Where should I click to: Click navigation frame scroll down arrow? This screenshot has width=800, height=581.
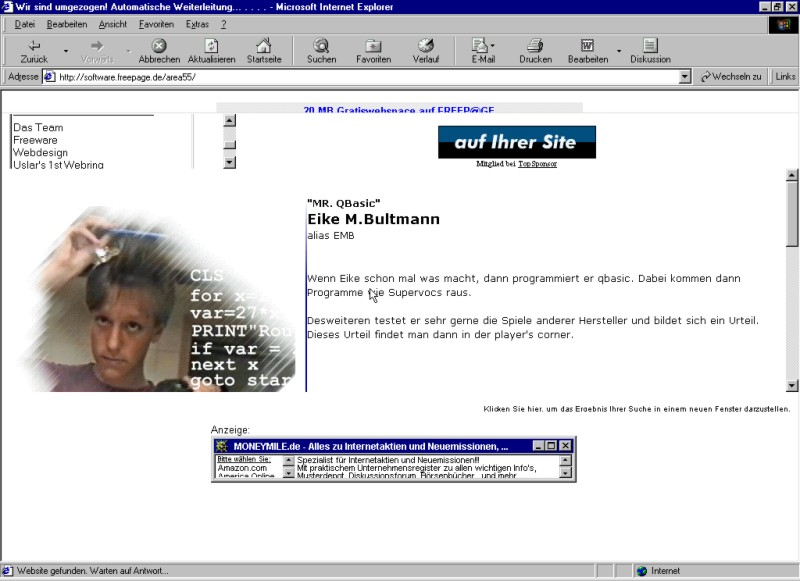(230, 163)
